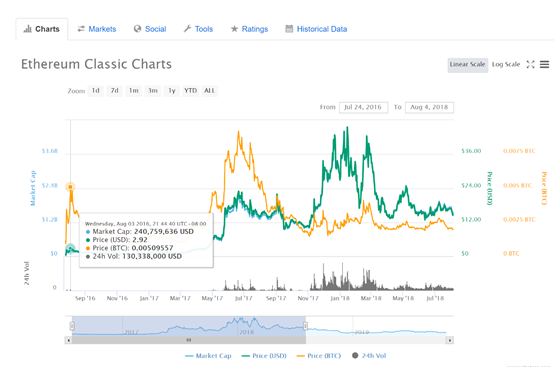This screenshot has width=554, height=367.
Task: Open the Charts tab
Action: tap(42, 29)
